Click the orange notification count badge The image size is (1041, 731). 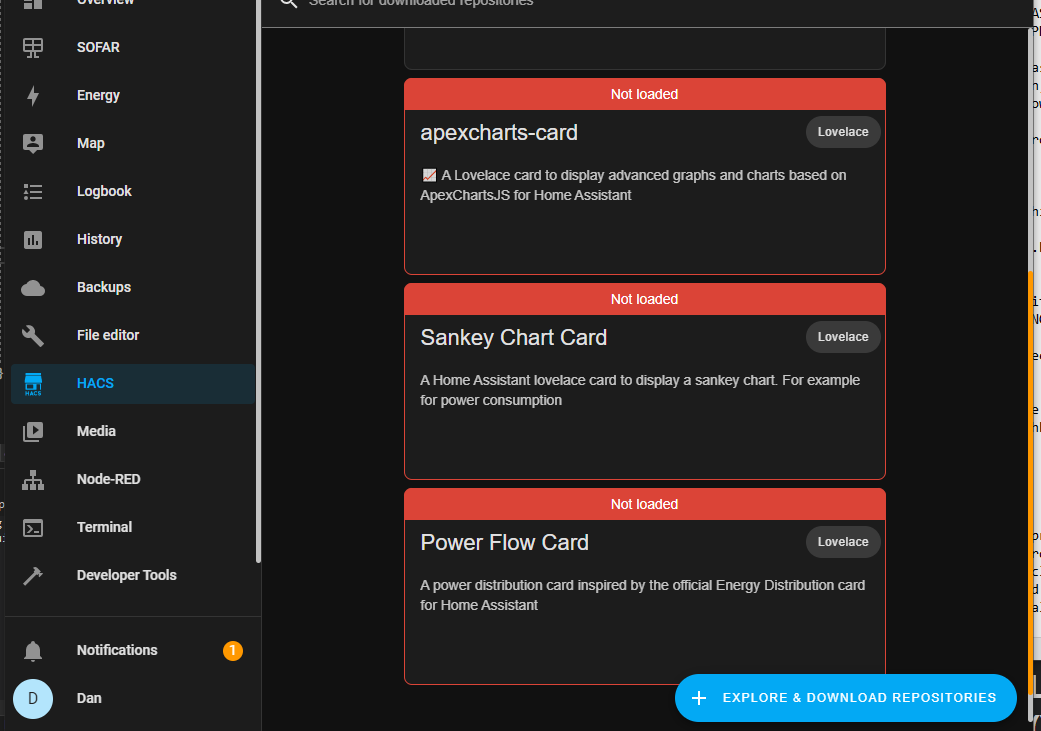(x=232, y=651)
